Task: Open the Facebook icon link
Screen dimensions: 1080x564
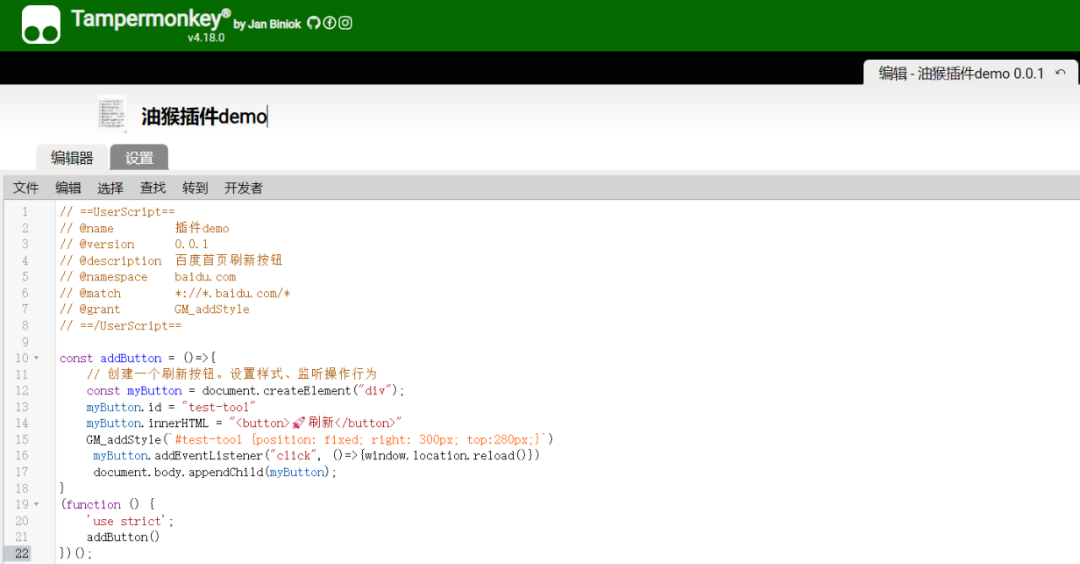Action: pos(329,23)
